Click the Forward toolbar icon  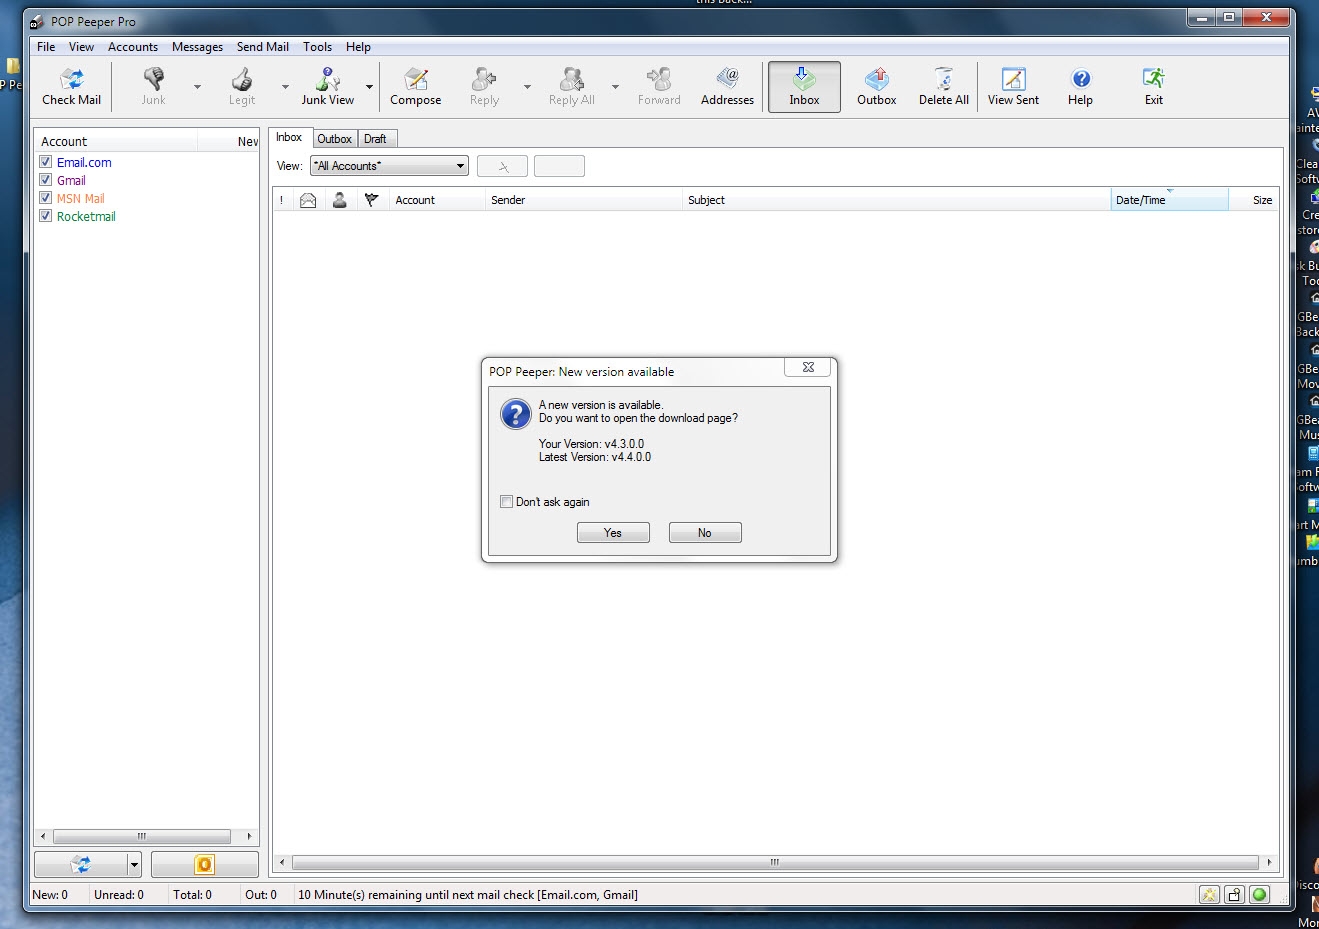click(x=659, y=86)
